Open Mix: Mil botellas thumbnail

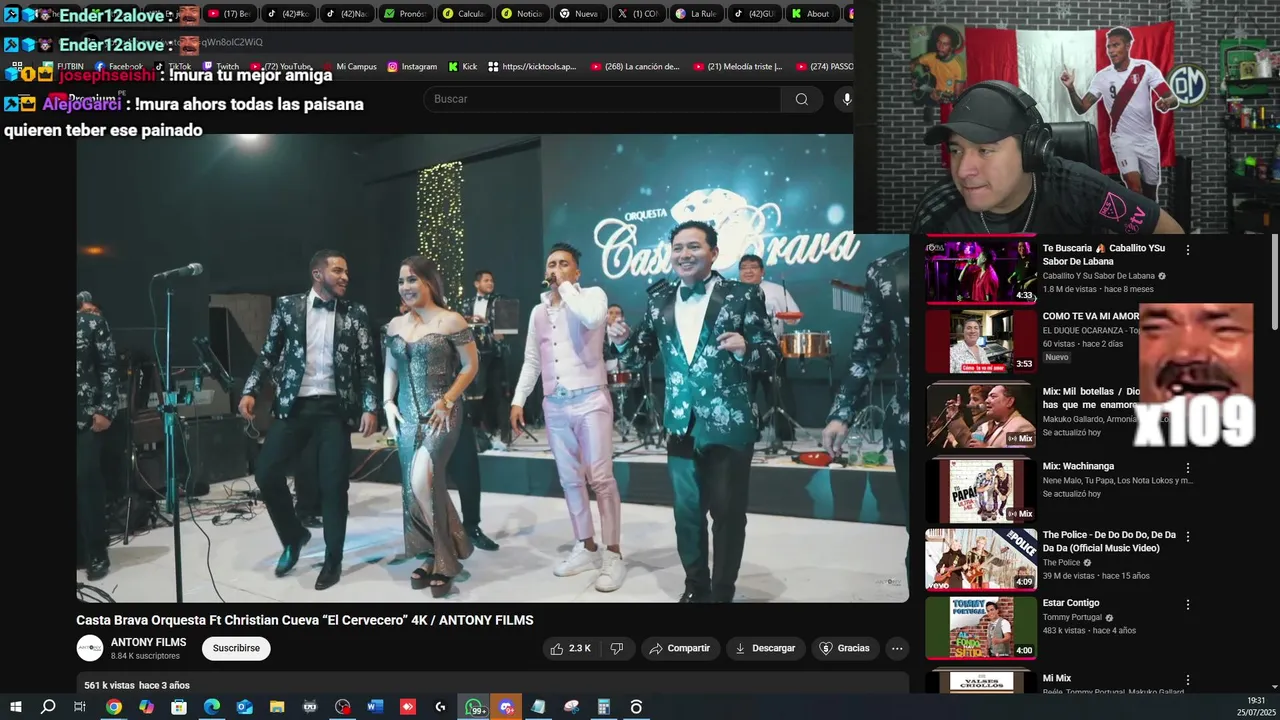(981, 414)
